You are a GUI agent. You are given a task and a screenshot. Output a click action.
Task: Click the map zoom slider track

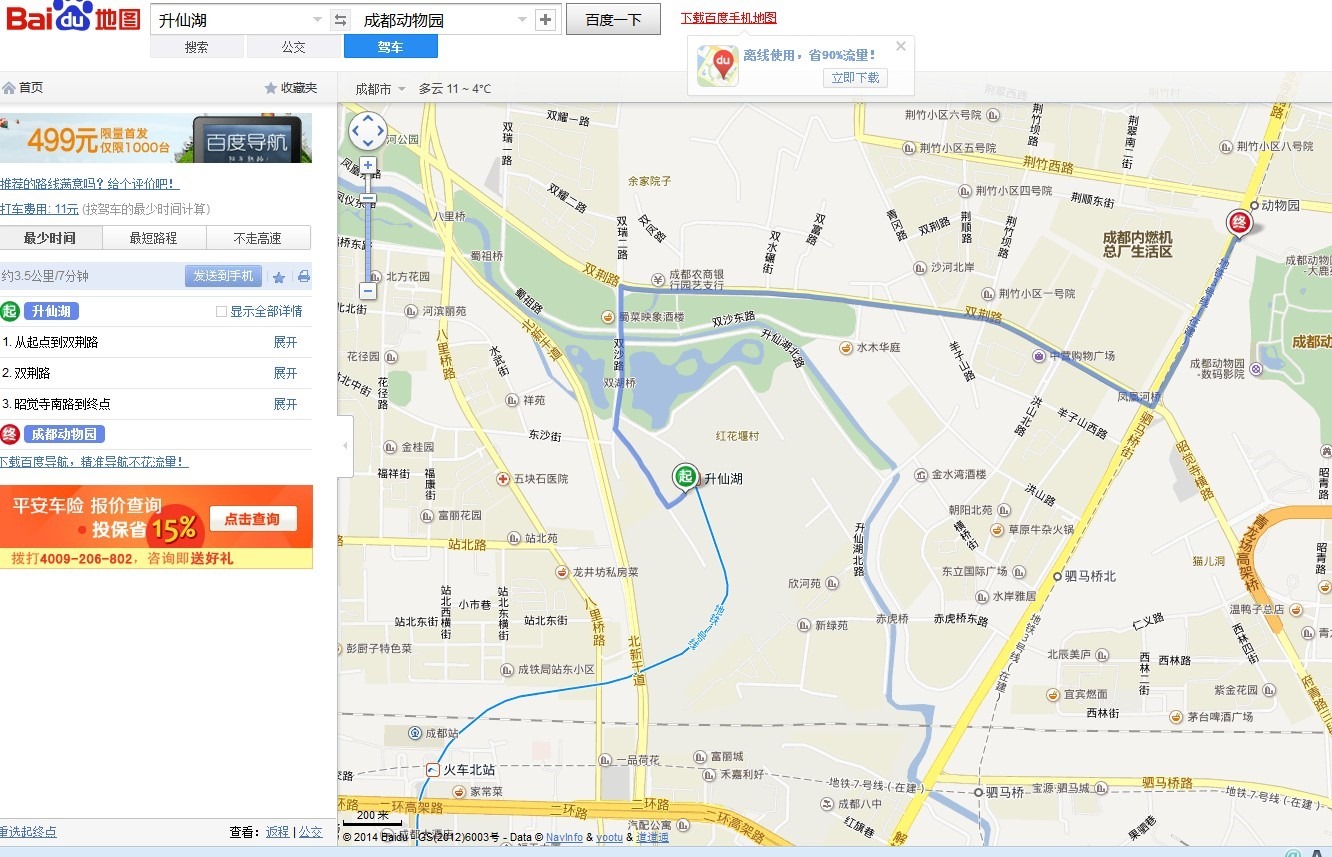click(x=368, y=228)
